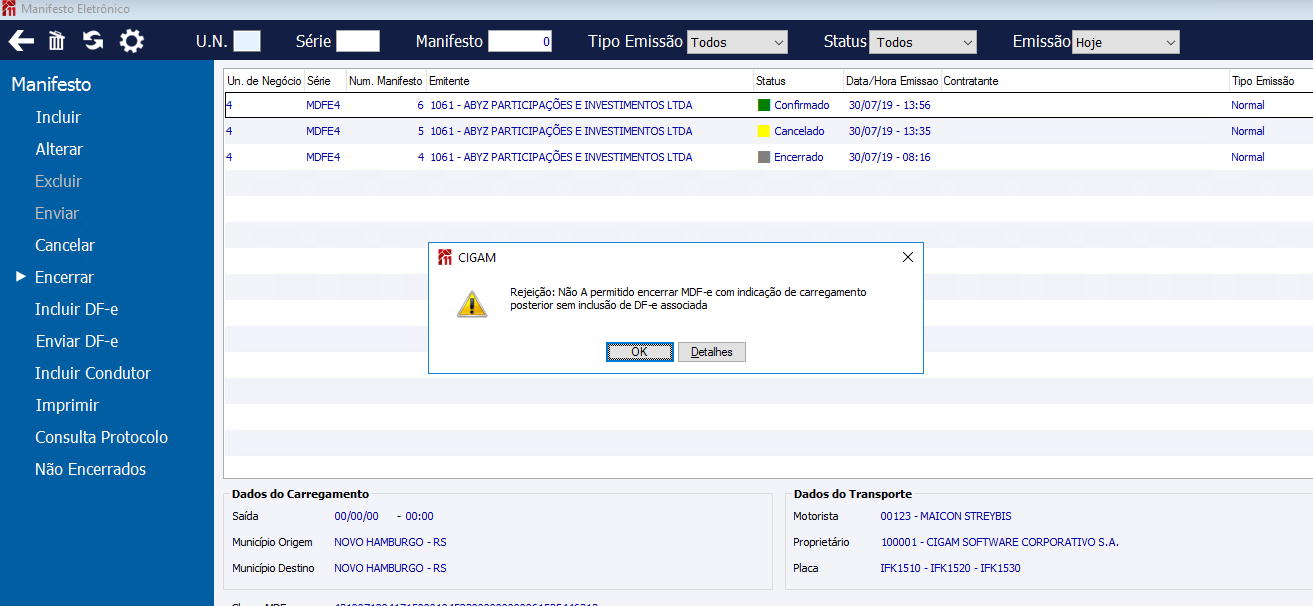
Task: Click the back arrow icon in toolbar
Action: tap(21, 41)
